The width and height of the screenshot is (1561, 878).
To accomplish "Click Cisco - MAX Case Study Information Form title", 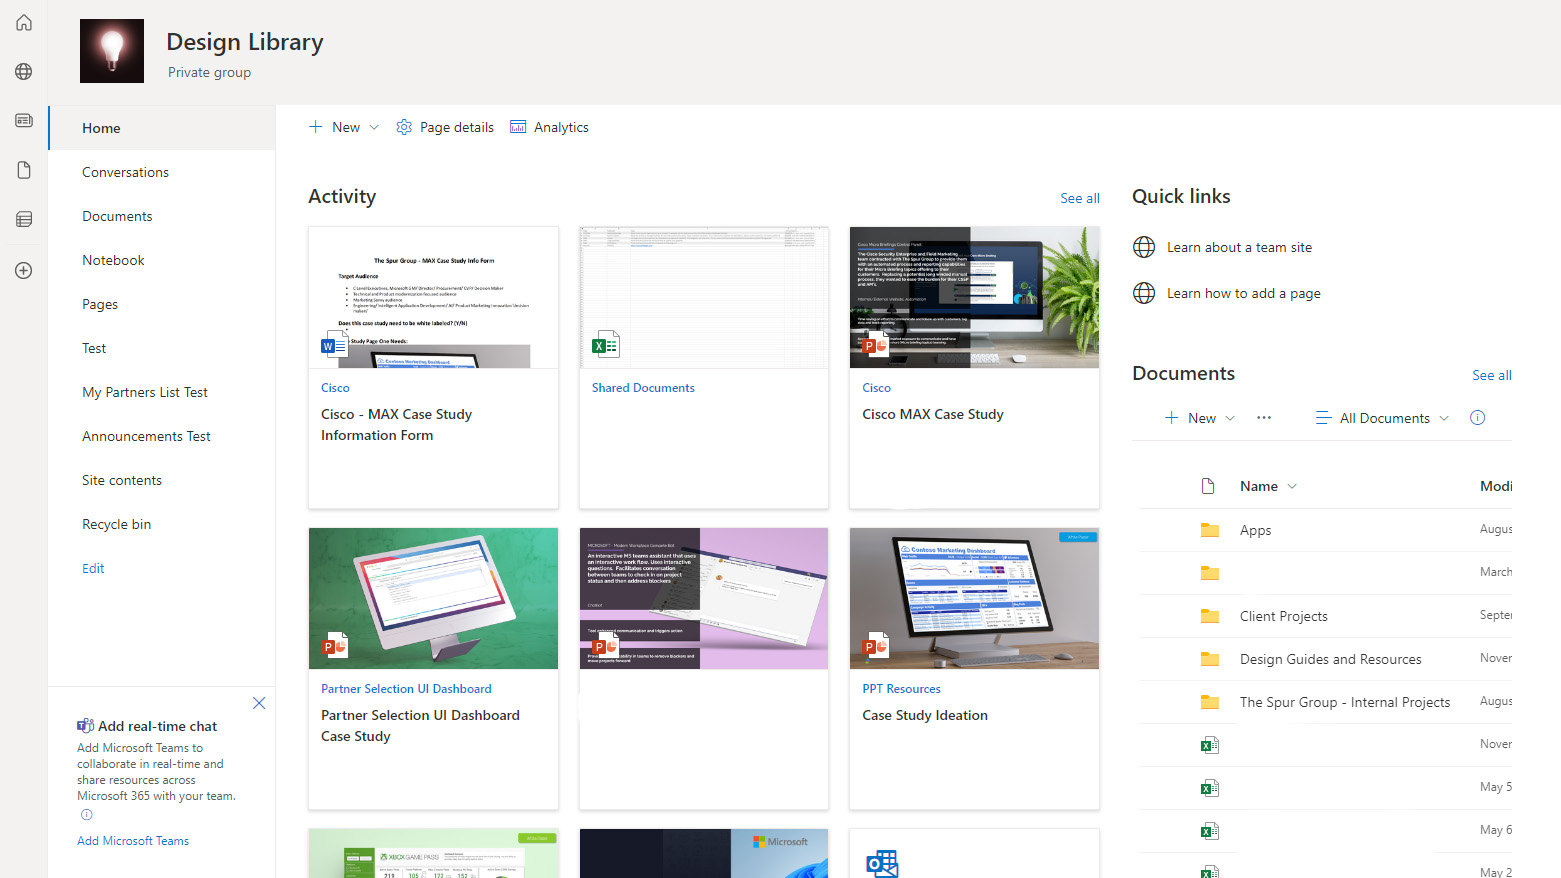I will [x=396, y=424].
